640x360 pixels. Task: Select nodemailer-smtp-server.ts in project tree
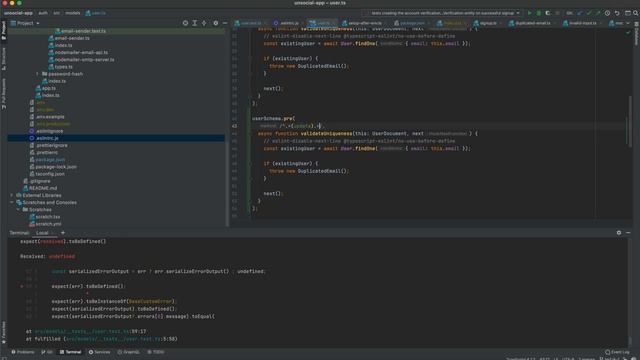(84, 60)
